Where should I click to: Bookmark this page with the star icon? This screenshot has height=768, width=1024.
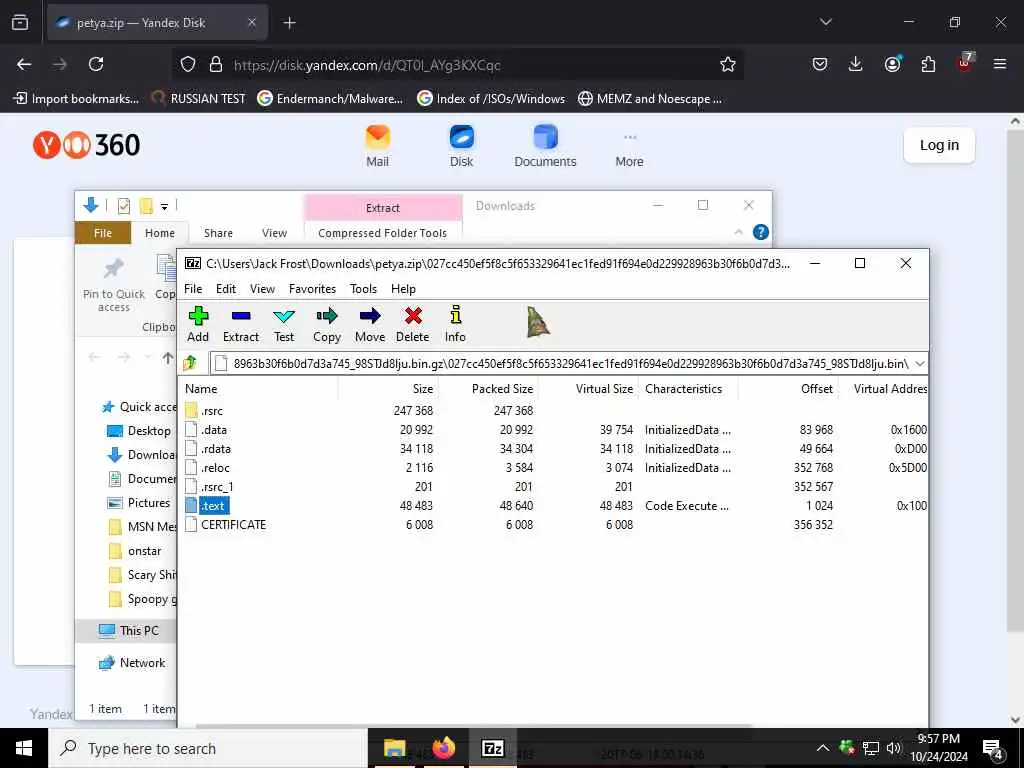click(728, 64)
